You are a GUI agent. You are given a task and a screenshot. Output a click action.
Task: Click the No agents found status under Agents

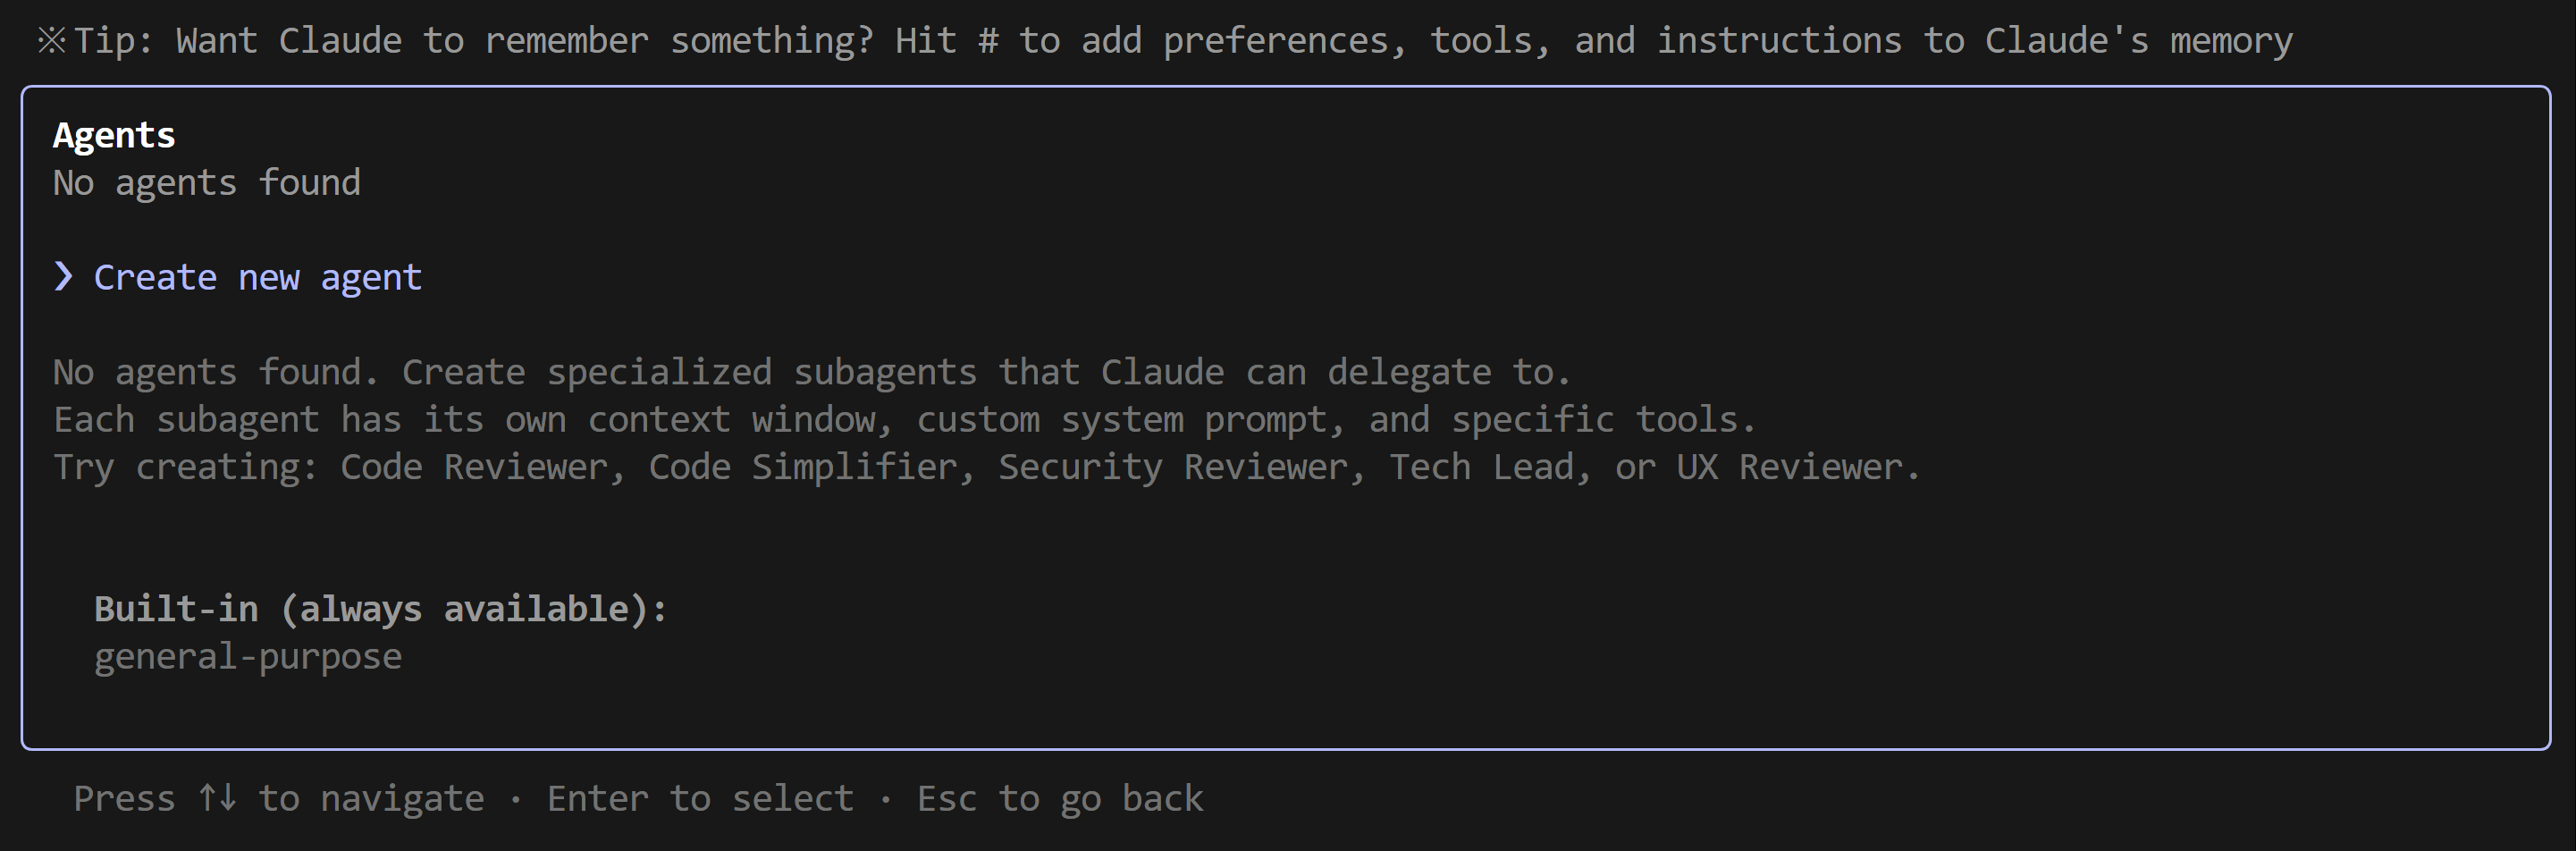pos(206,183)
